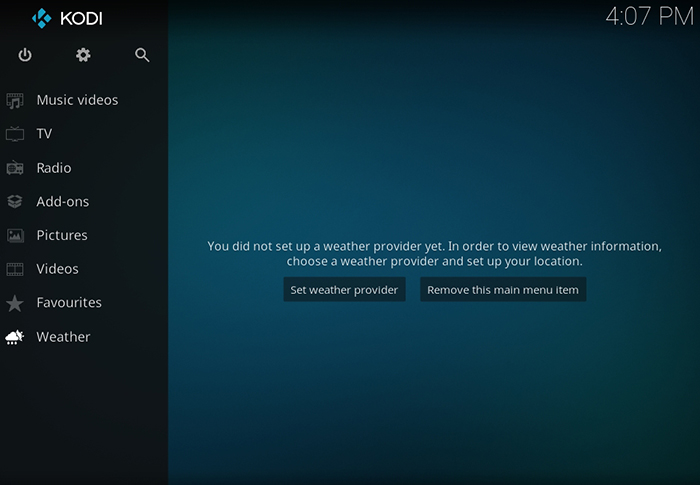Click the Weather cloud icon
This screenshot has height=485, width=700.
click(15, 337)
